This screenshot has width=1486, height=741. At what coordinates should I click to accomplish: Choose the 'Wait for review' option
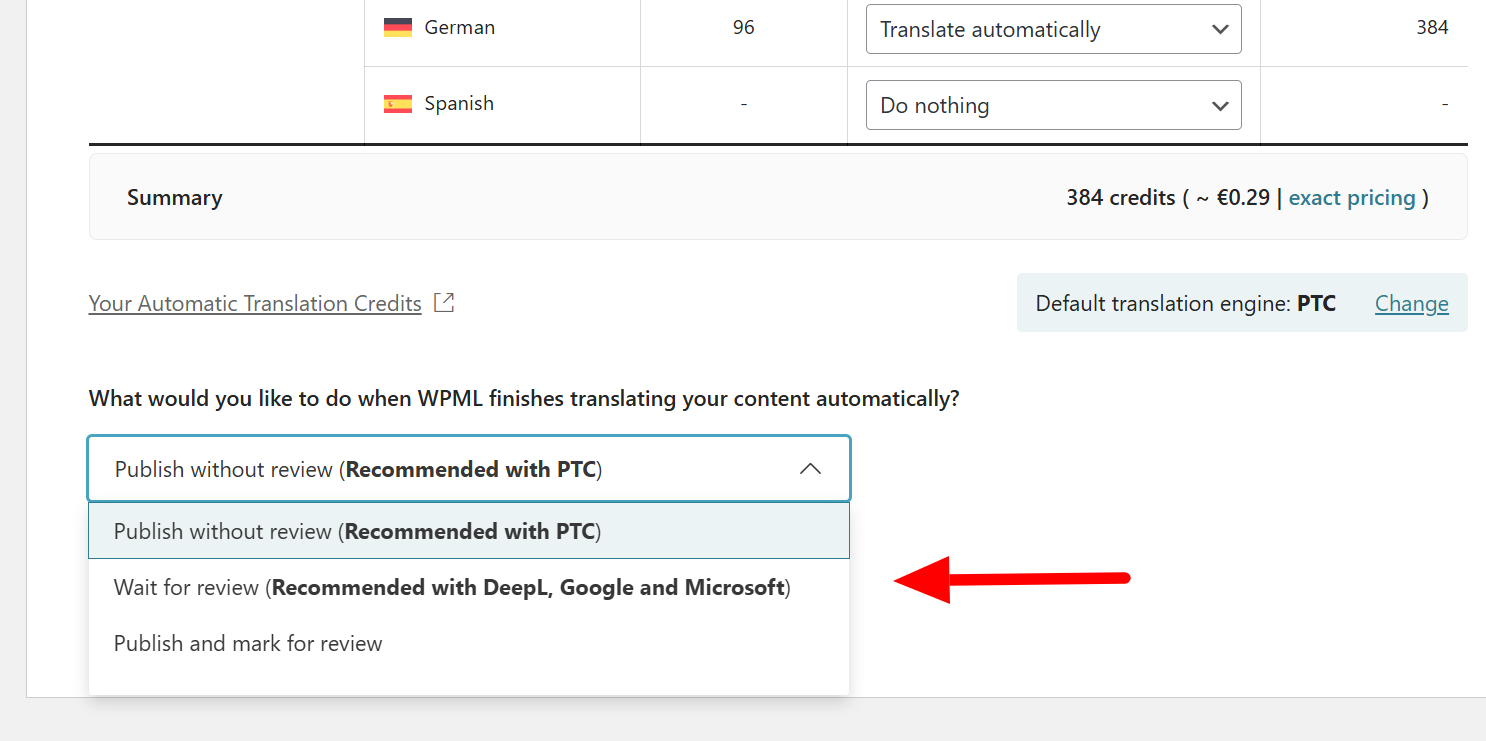click(452, 588)
